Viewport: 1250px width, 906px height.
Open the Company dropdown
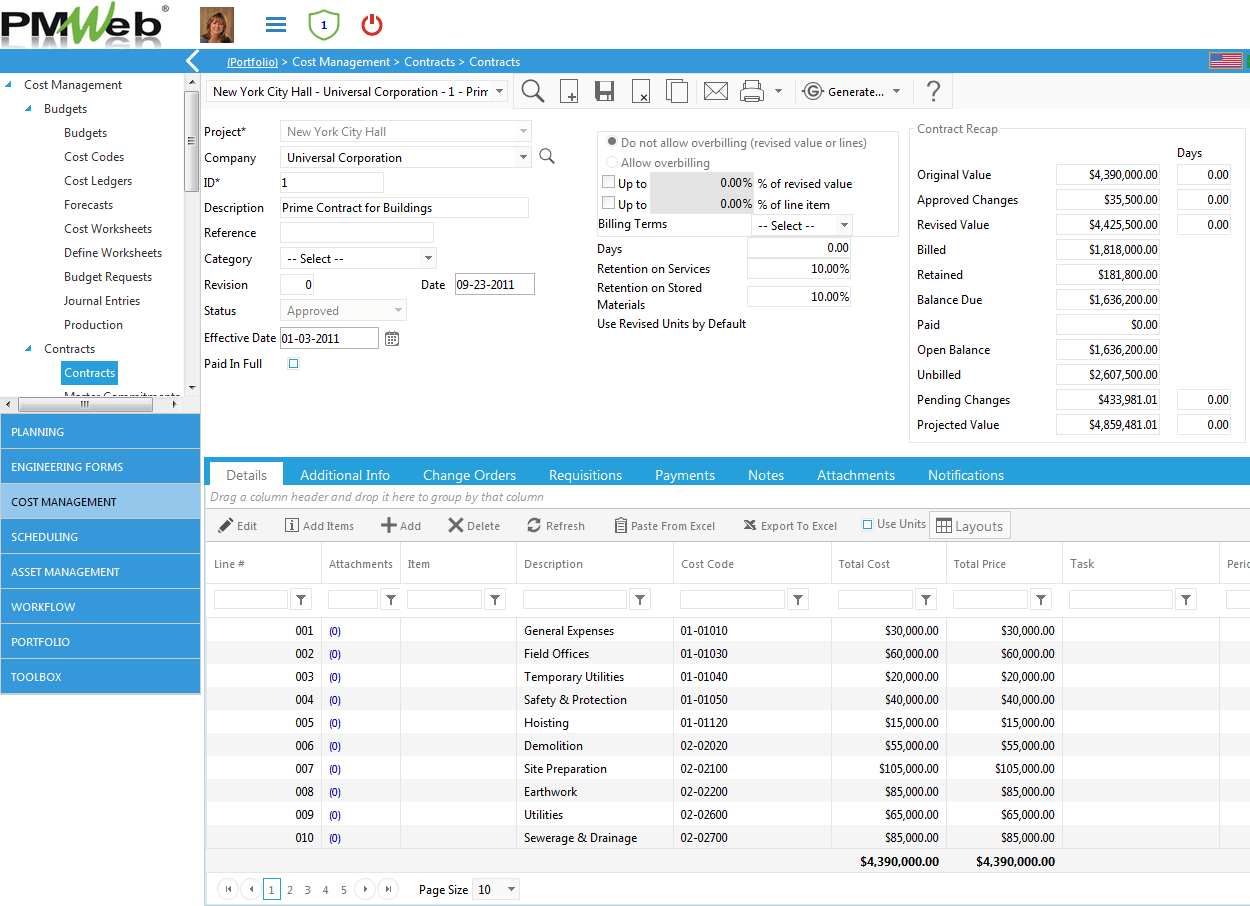point(523,157)
